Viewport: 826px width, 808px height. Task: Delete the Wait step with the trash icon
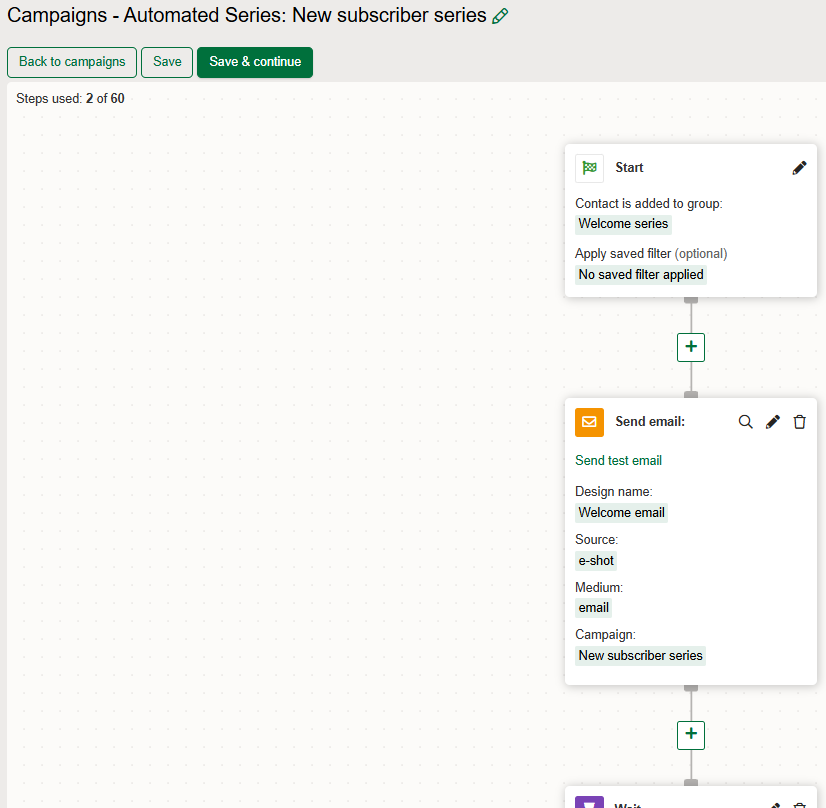[799, 803]
